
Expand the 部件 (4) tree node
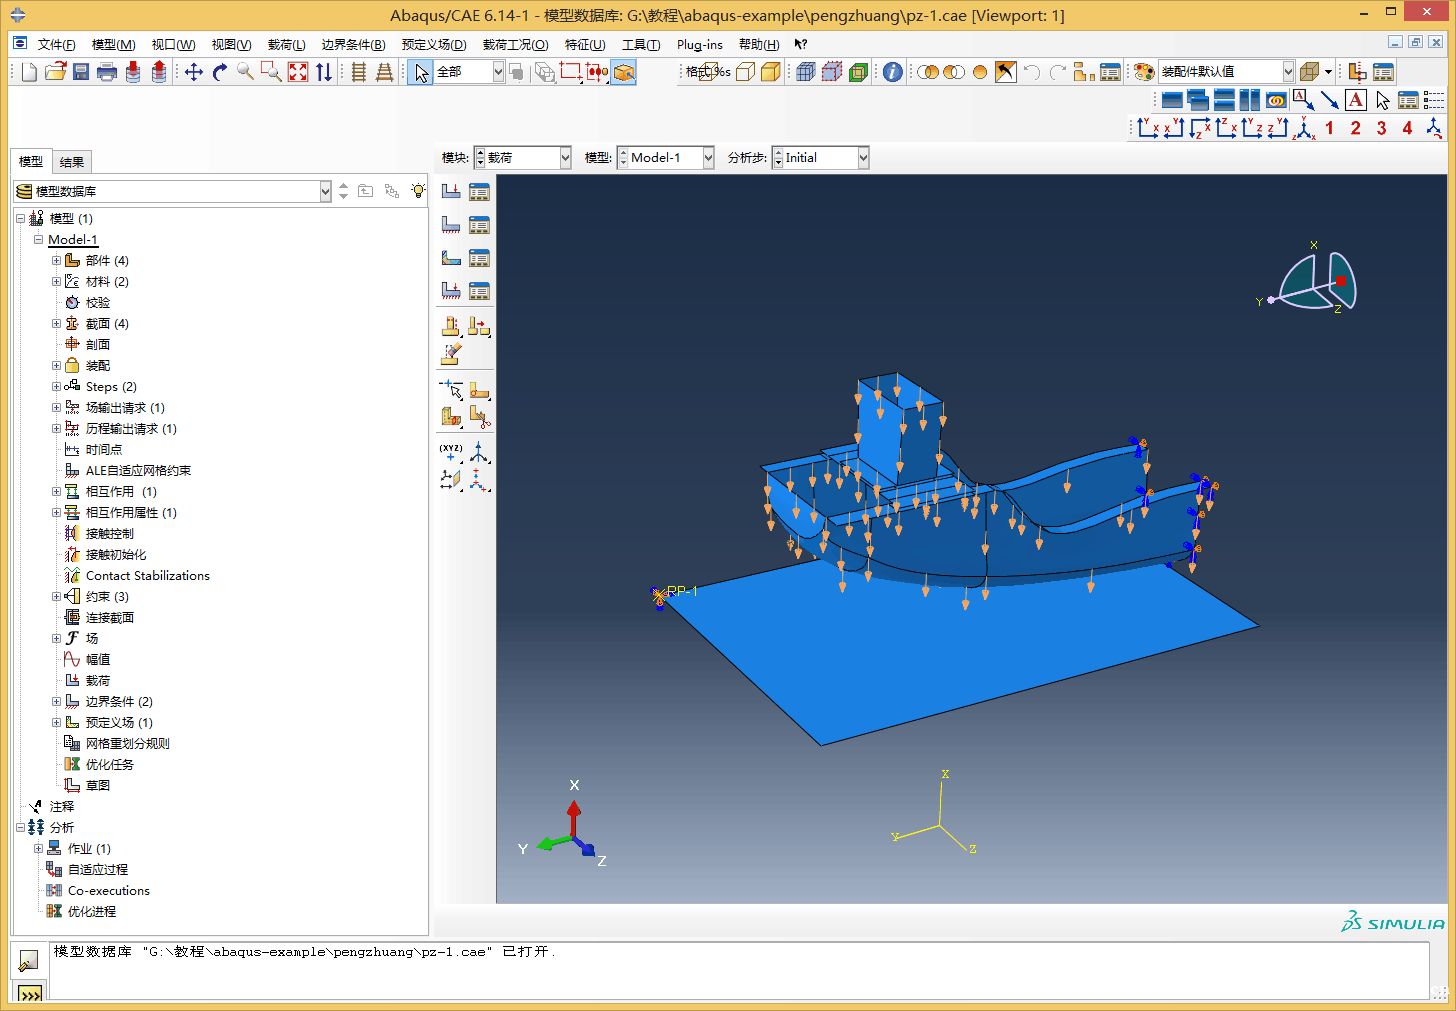coord(57,261)
